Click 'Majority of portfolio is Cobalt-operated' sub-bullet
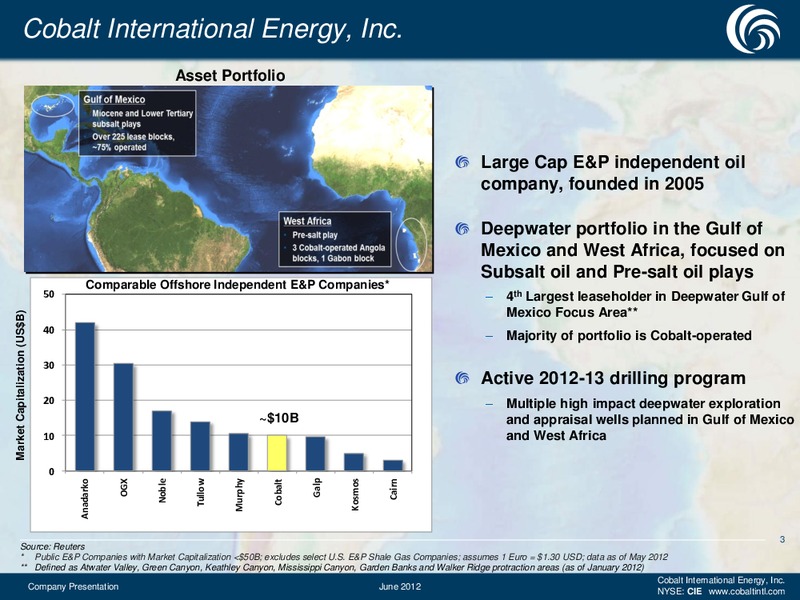The image size is (800, 600). (x=629, y=336)
